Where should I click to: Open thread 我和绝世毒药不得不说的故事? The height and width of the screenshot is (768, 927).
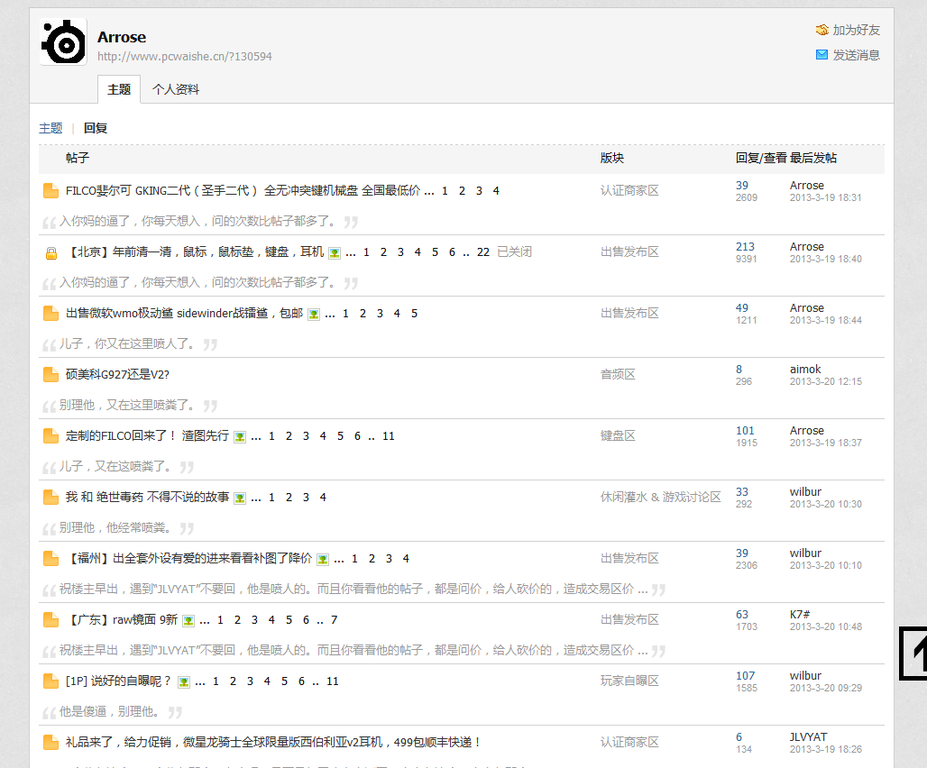click(x=147, y=497)
